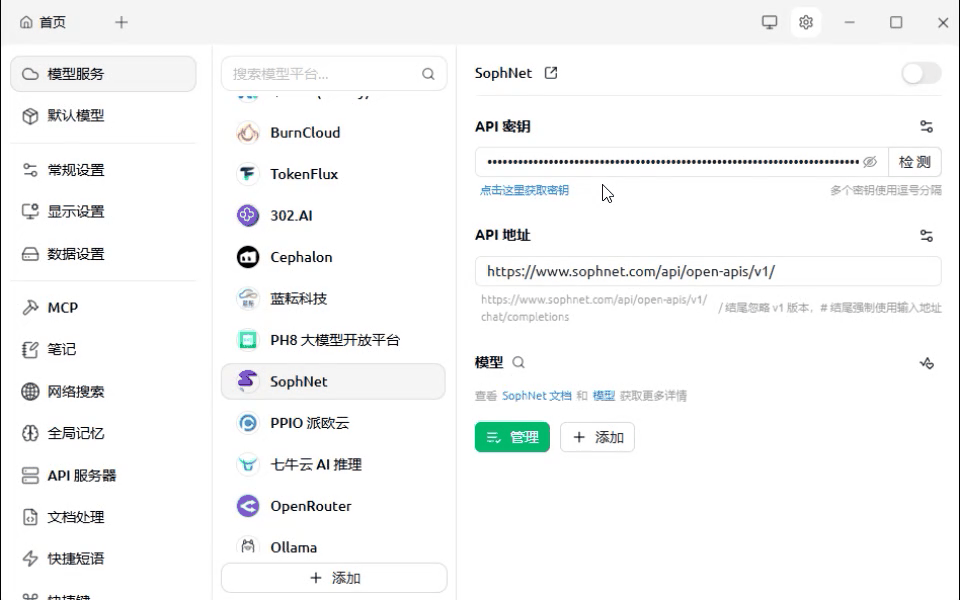960x600 pixels.
Task: Open SophNet external website link icon
Action: click(551, 73)
